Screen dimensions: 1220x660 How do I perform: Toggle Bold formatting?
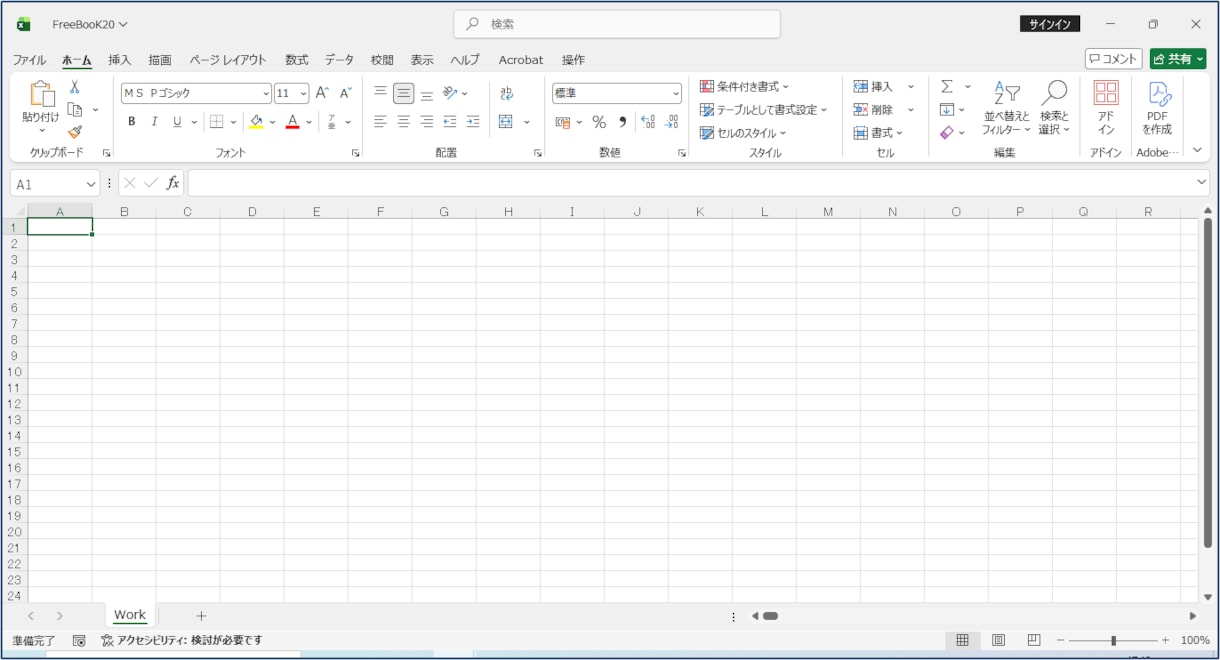click(x=131, y=122)
